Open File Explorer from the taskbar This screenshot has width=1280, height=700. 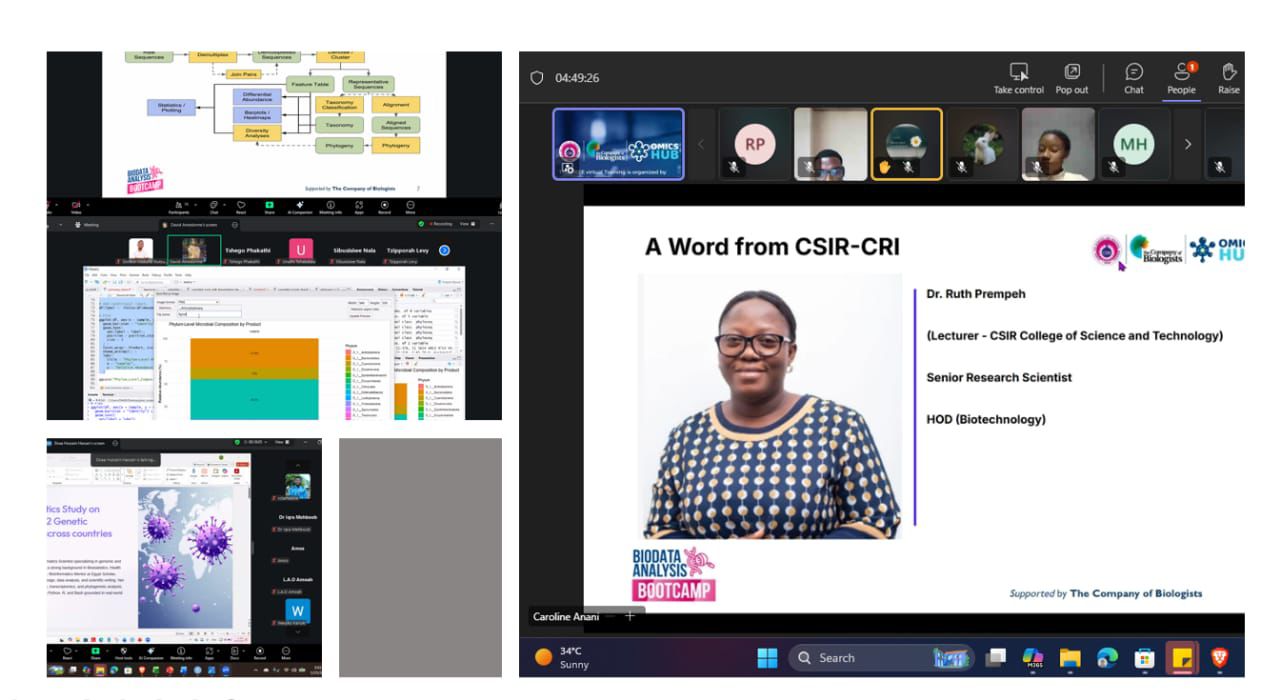coord(1070,657)
